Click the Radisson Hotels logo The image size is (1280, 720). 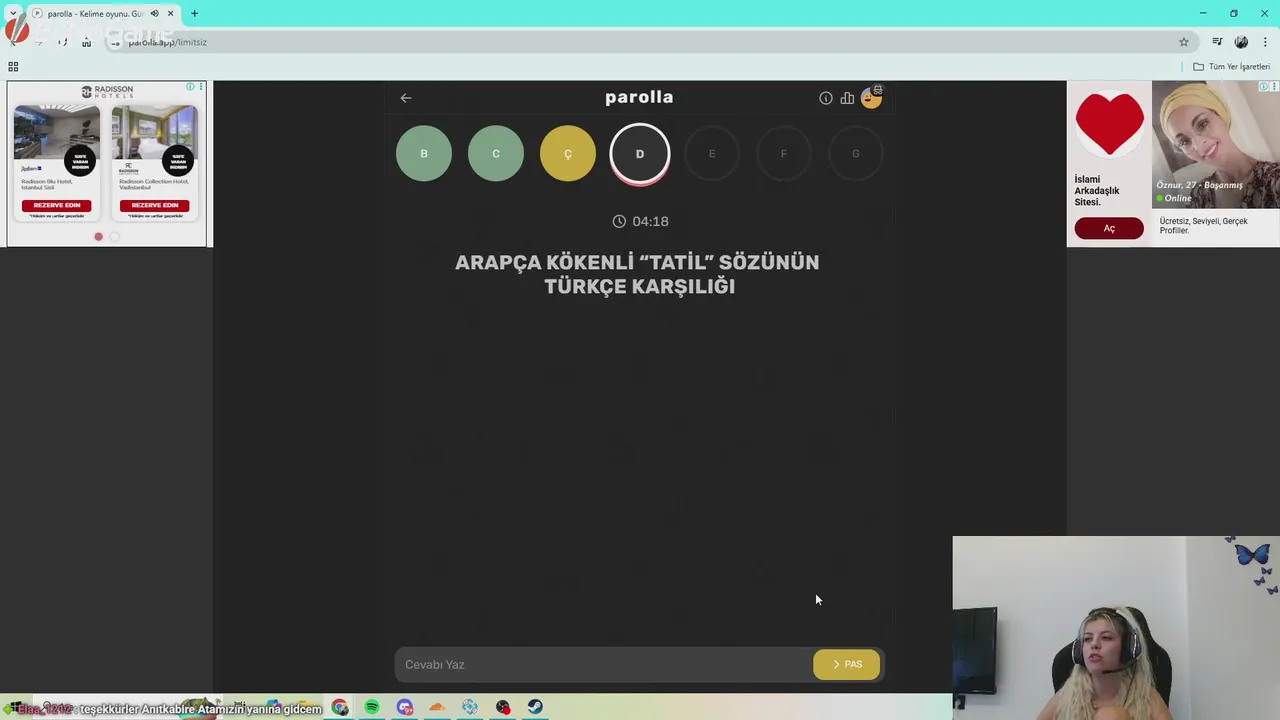pos(107,91)
